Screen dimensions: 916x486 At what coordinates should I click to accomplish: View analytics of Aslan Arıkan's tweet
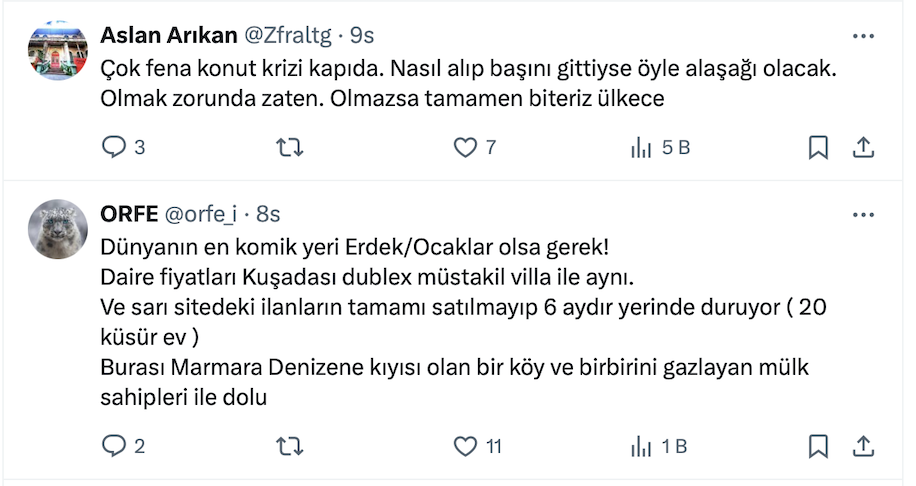[641, 148]
